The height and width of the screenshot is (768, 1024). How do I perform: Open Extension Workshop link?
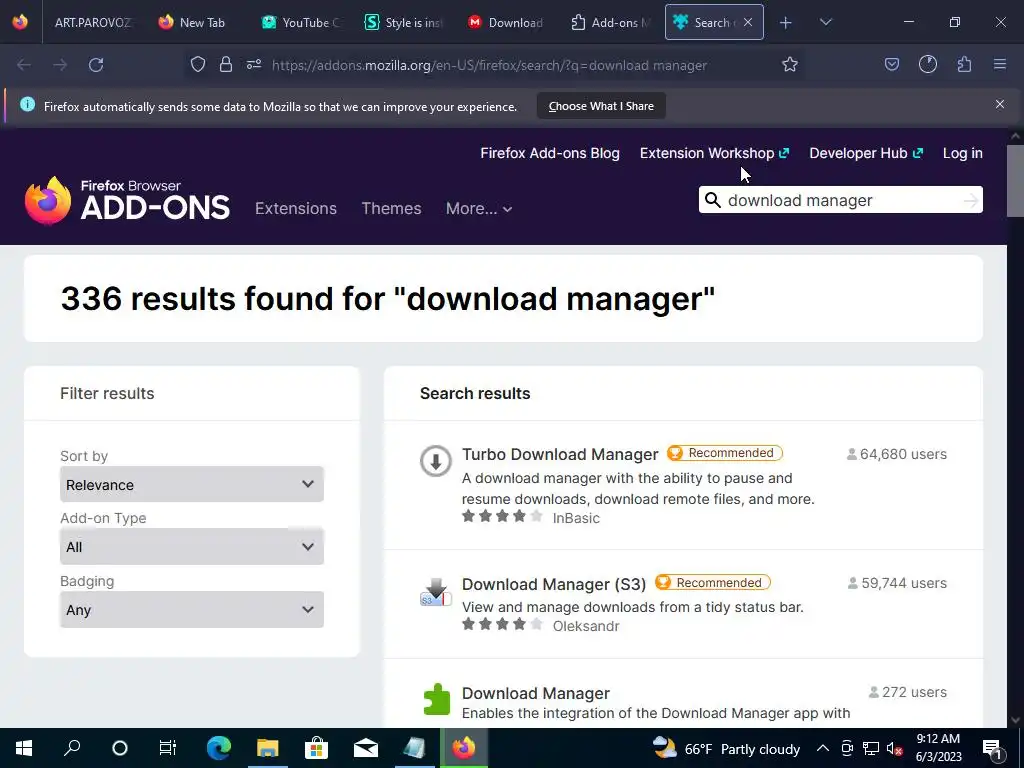[x=714, y=153]
